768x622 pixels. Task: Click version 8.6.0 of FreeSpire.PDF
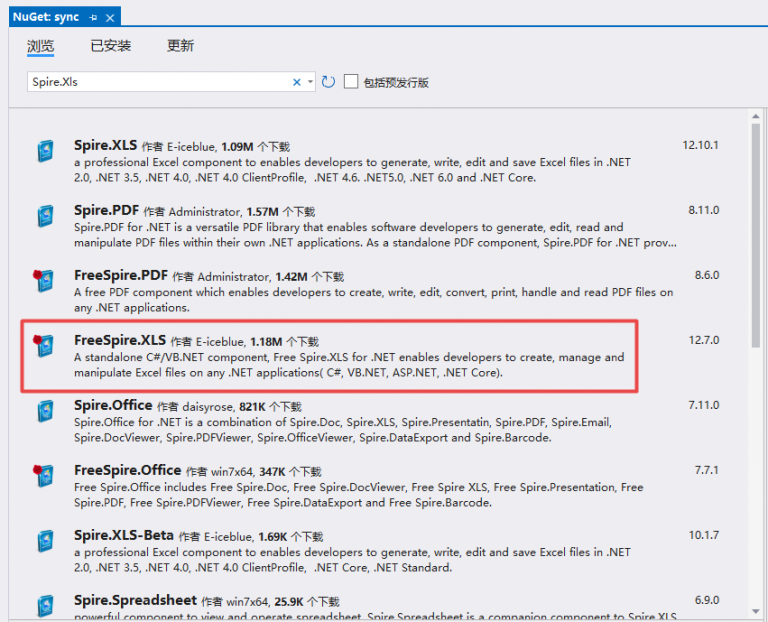tap(707, 275)
